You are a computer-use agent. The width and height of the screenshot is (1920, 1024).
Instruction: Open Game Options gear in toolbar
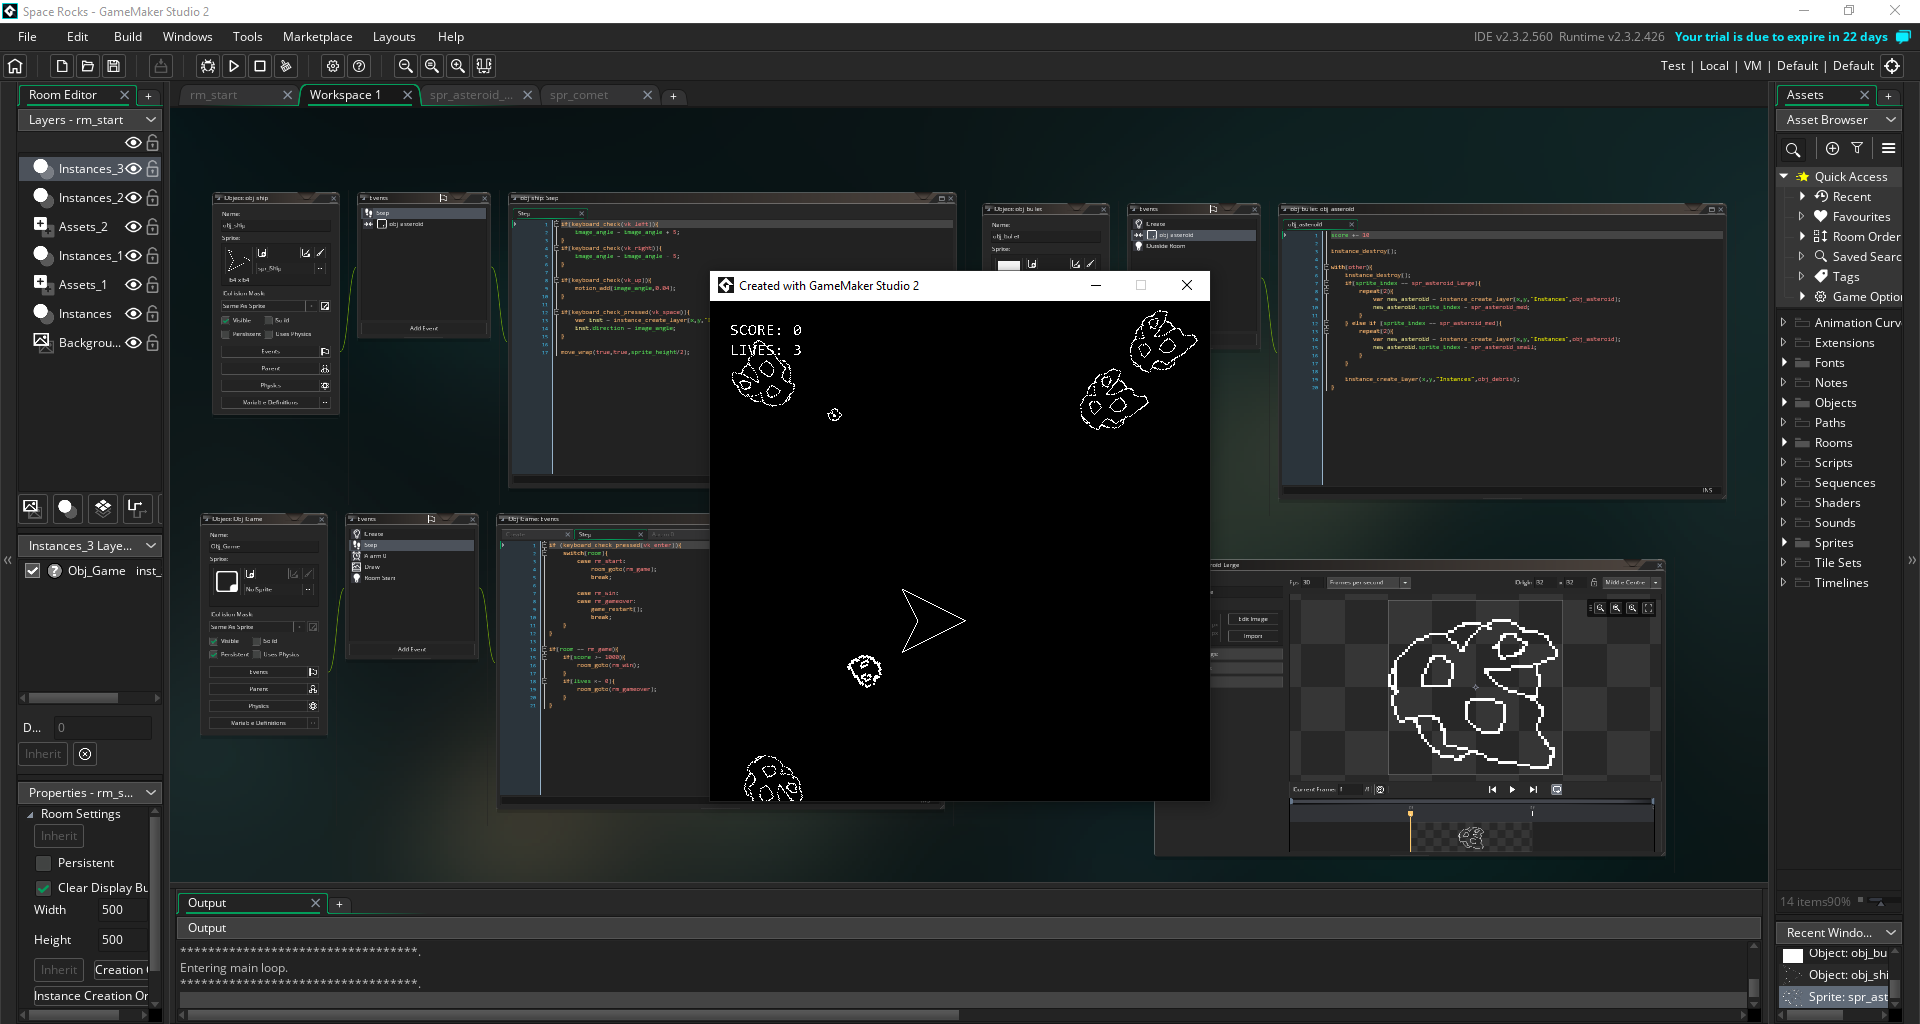click(333, 66)
